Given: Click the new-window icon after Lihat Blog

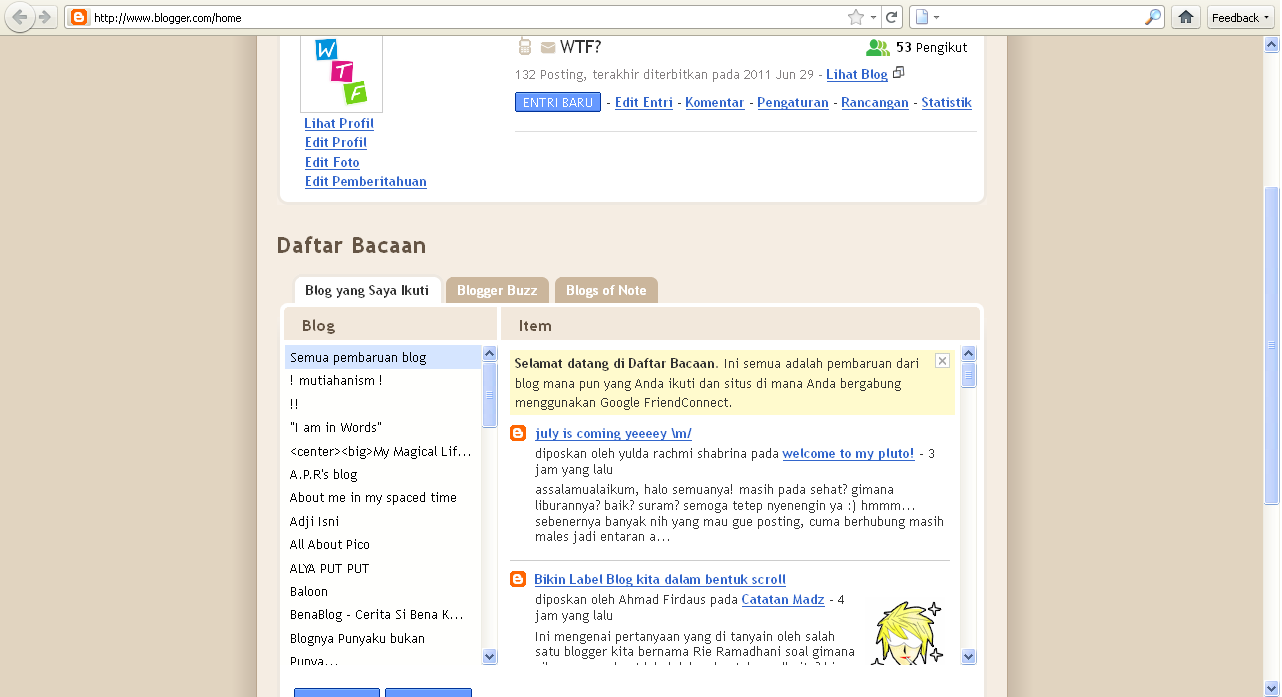Looking at the screenshot, I should pyautogui.click(x=898, y=73).
